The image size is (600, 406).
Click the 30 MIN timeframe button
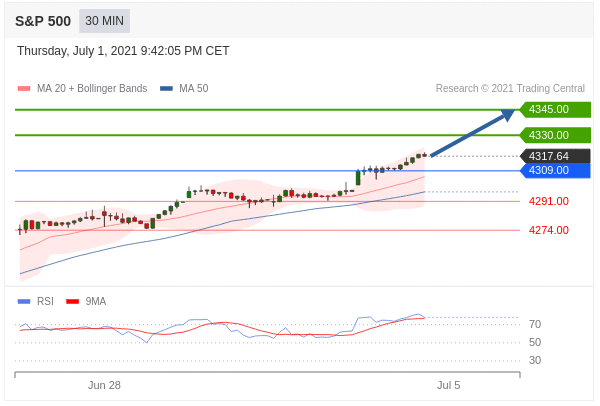coord(104,21)
